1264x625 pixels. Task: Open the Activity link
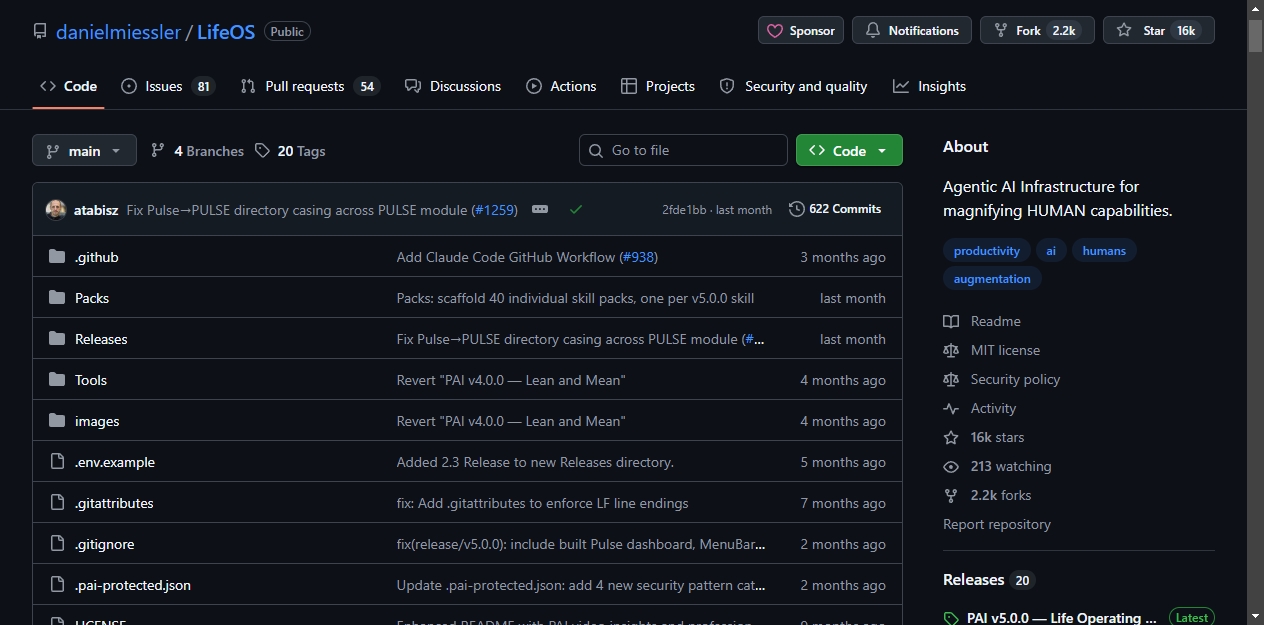tap(980, 408)
